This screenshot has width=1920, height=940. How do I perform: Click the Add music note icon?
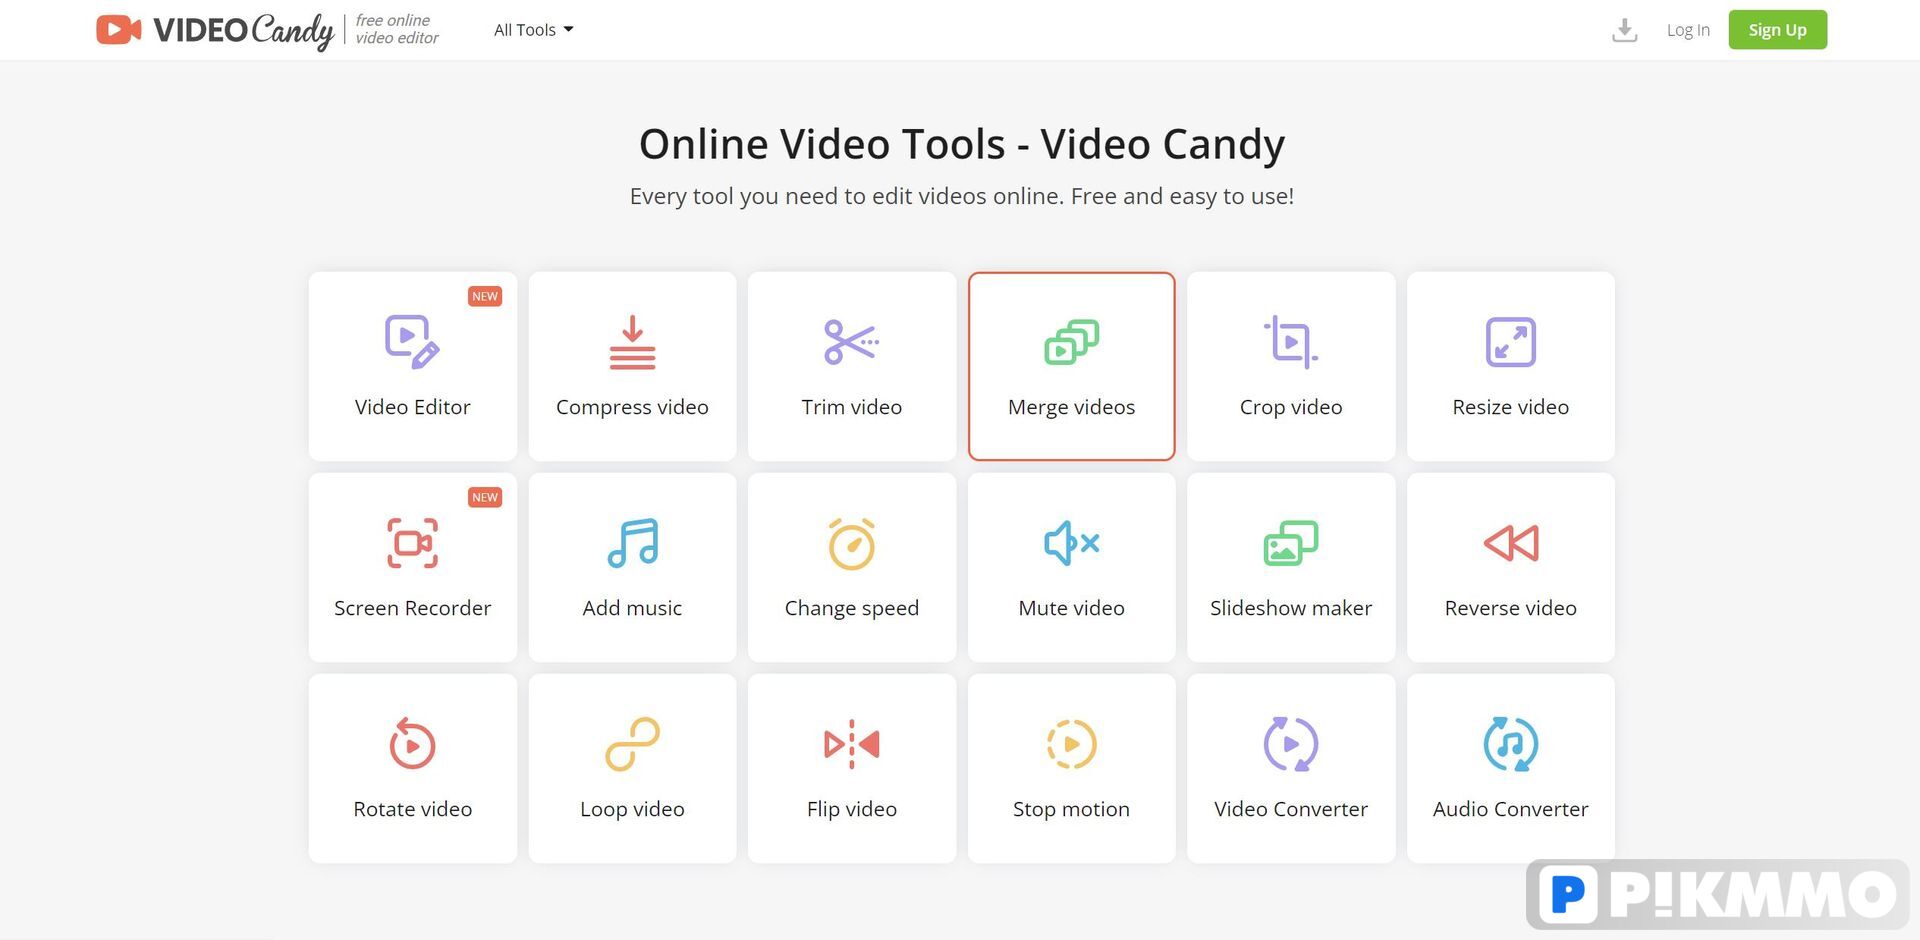(632, 543)
